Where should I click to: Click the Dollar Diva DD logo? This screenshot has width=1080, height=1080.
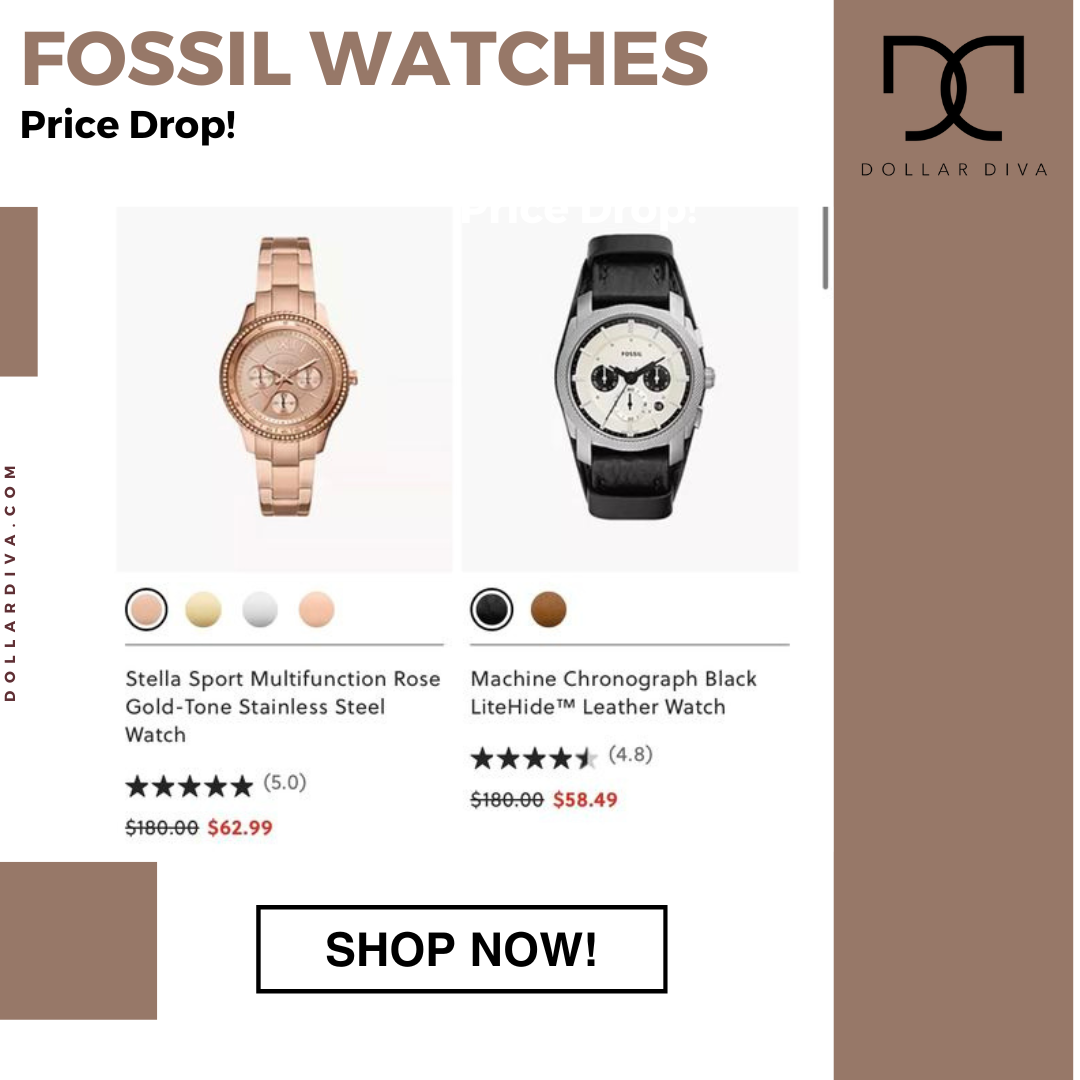pyautogui.click(x=953, y=87)
